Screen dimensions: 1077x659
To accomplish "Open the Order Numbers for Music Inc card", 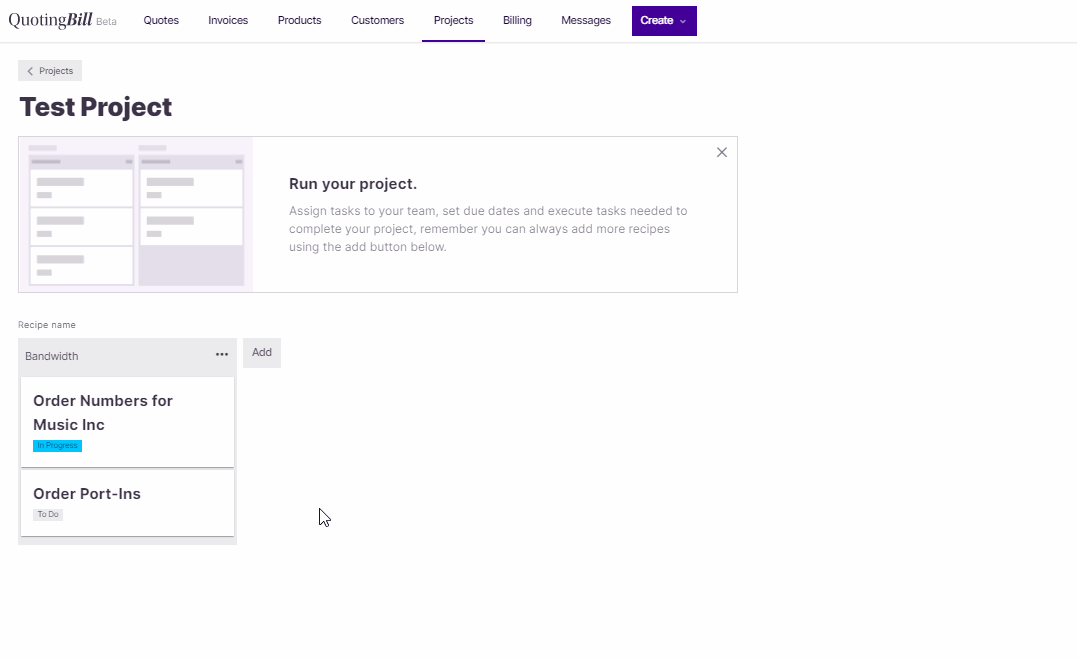I will point(127,422).
